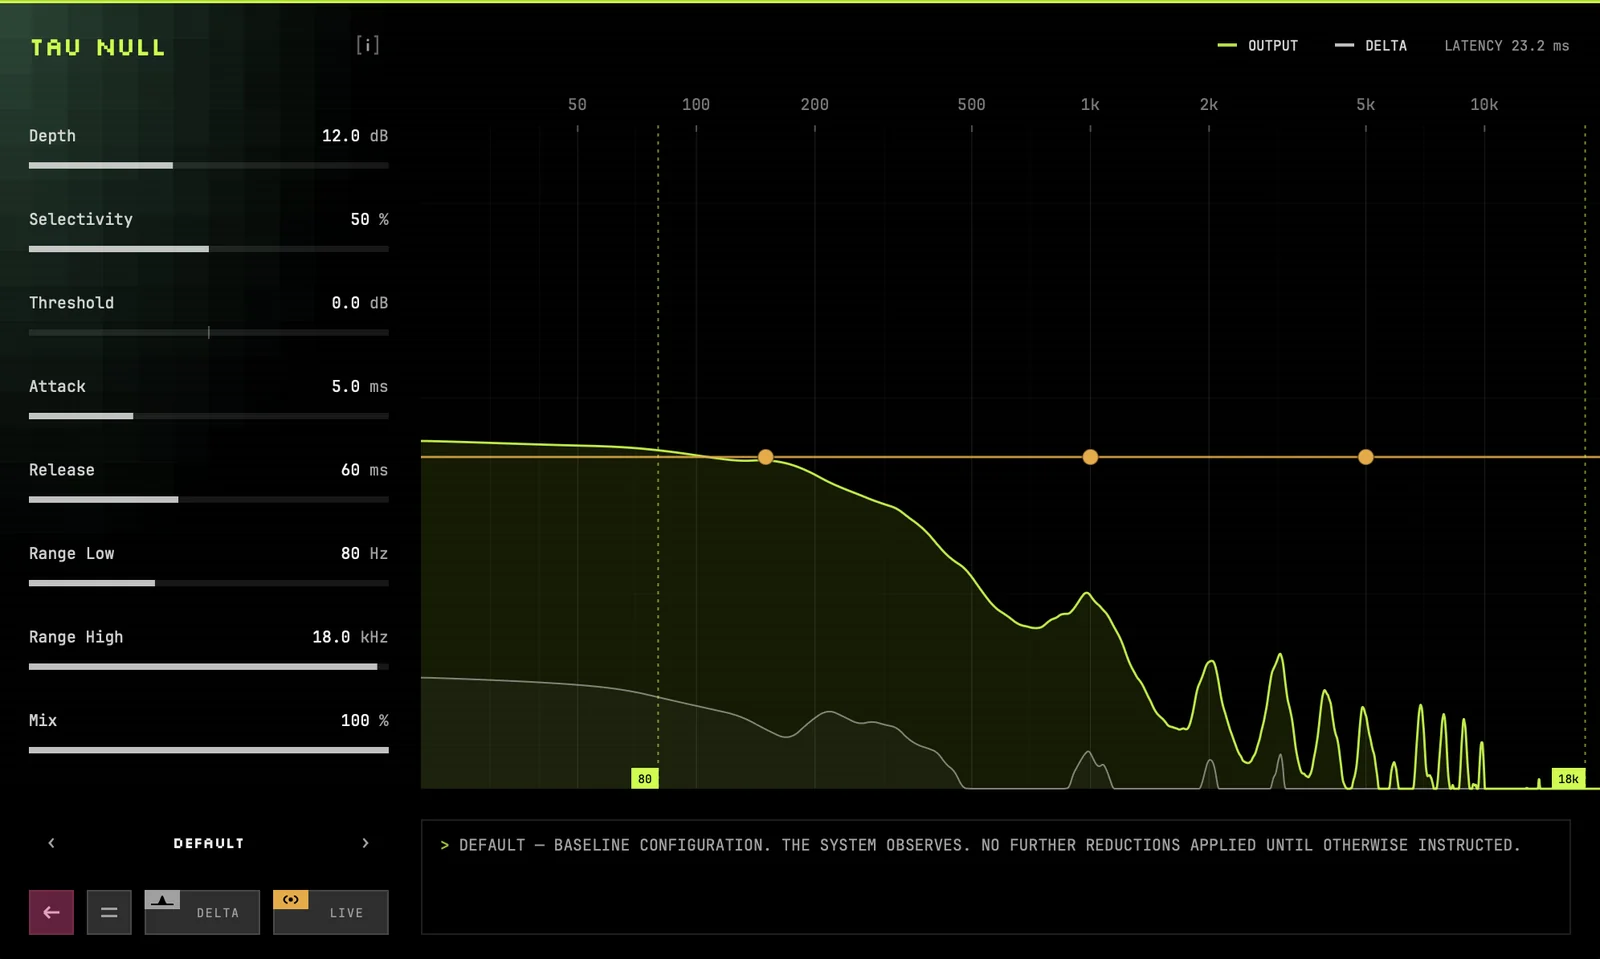Viewport: 1600px width, 959px height.
Task: Toggle the DELTA listen button
Action: pos(202,912)
